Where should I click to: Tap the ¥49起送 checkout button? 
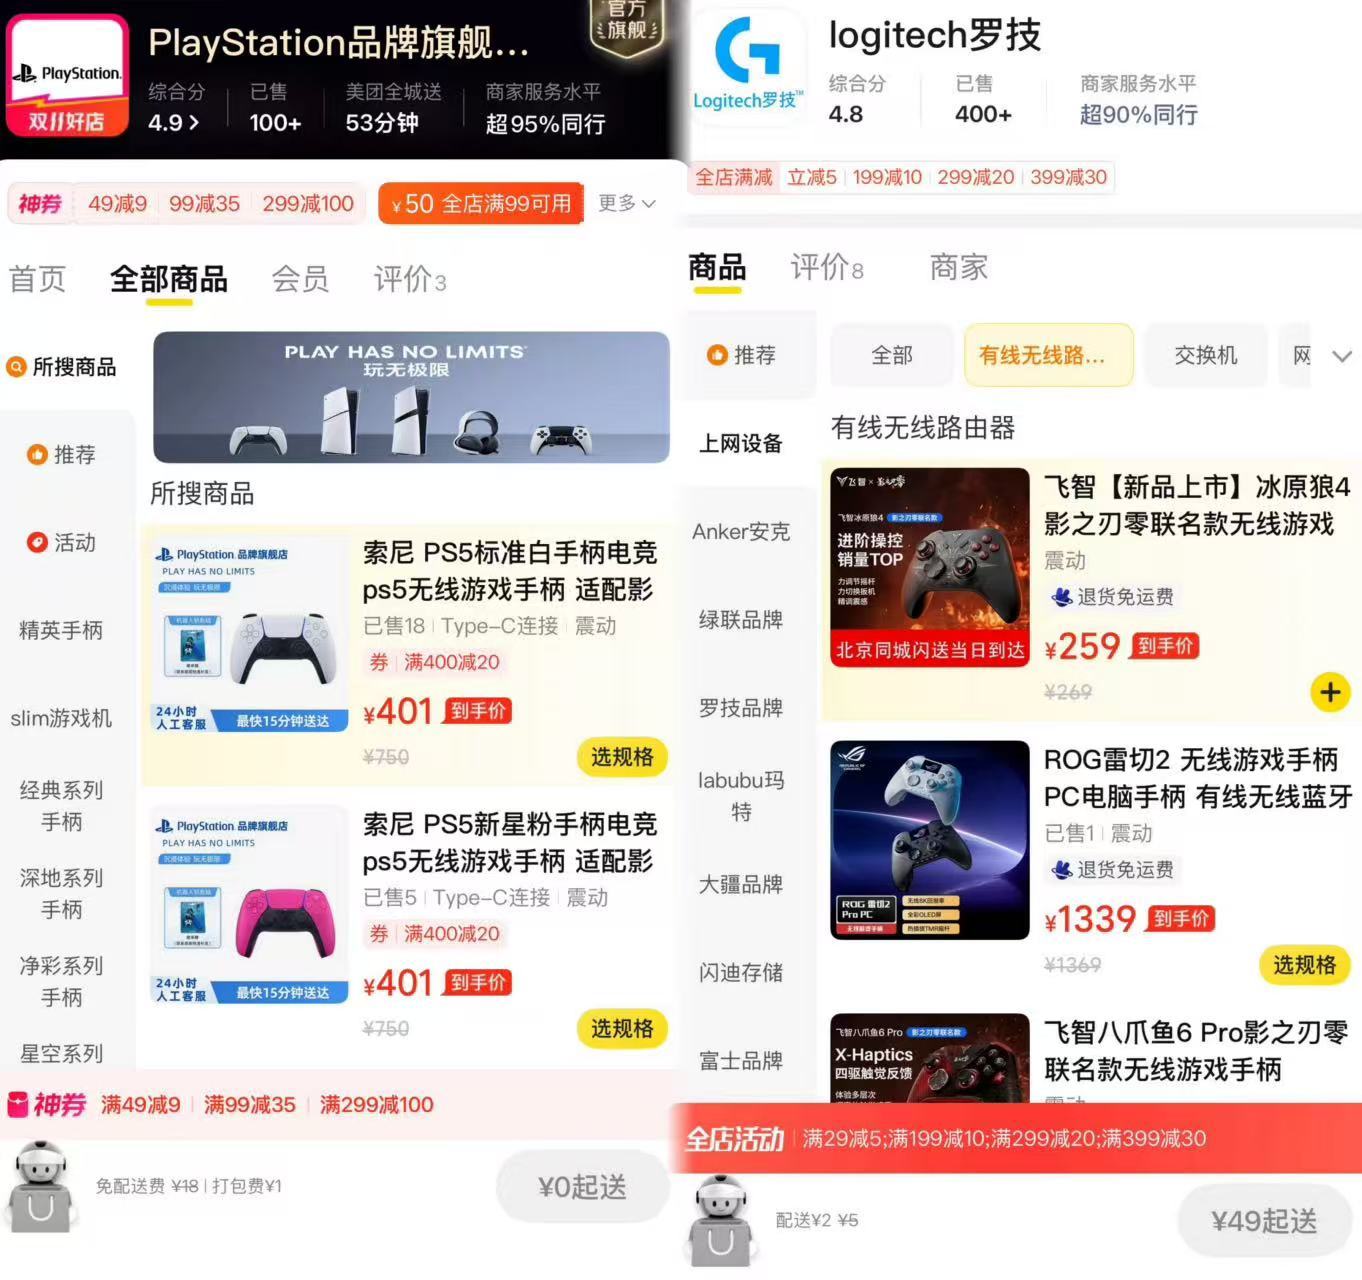[1264, 1221]
